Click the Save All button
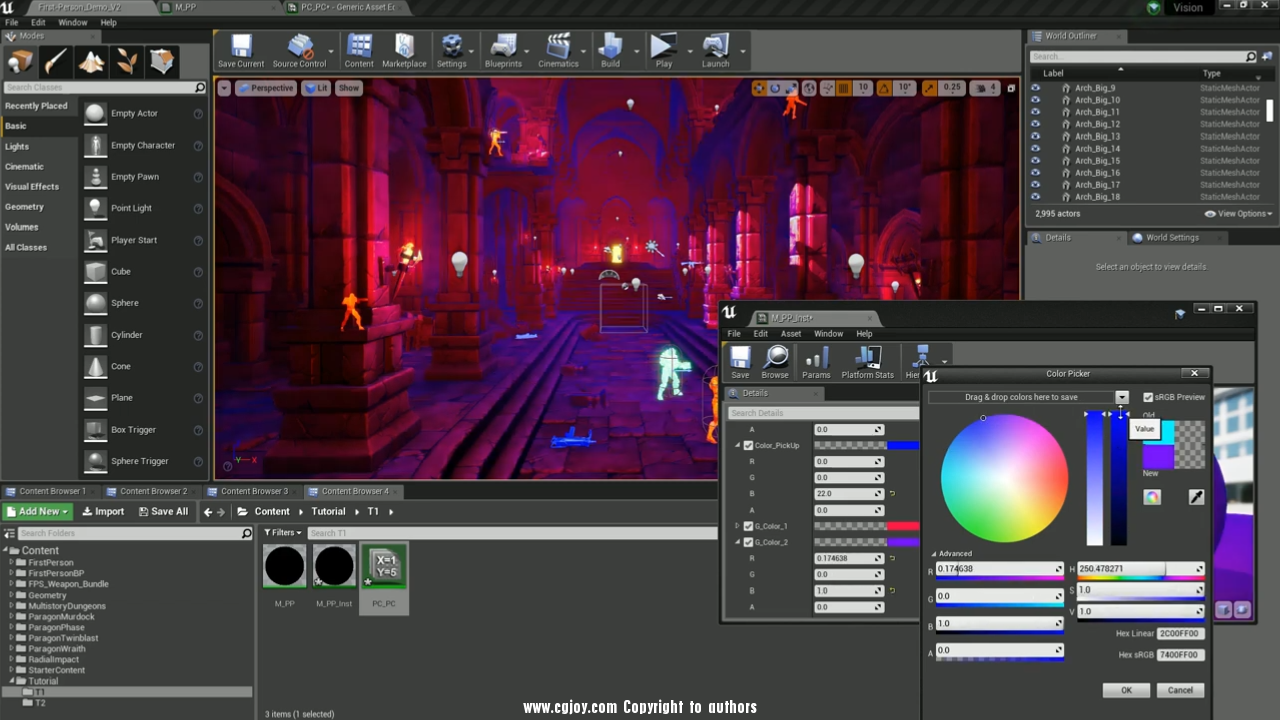Screen dimensions: 1280x720 [162, 511]
